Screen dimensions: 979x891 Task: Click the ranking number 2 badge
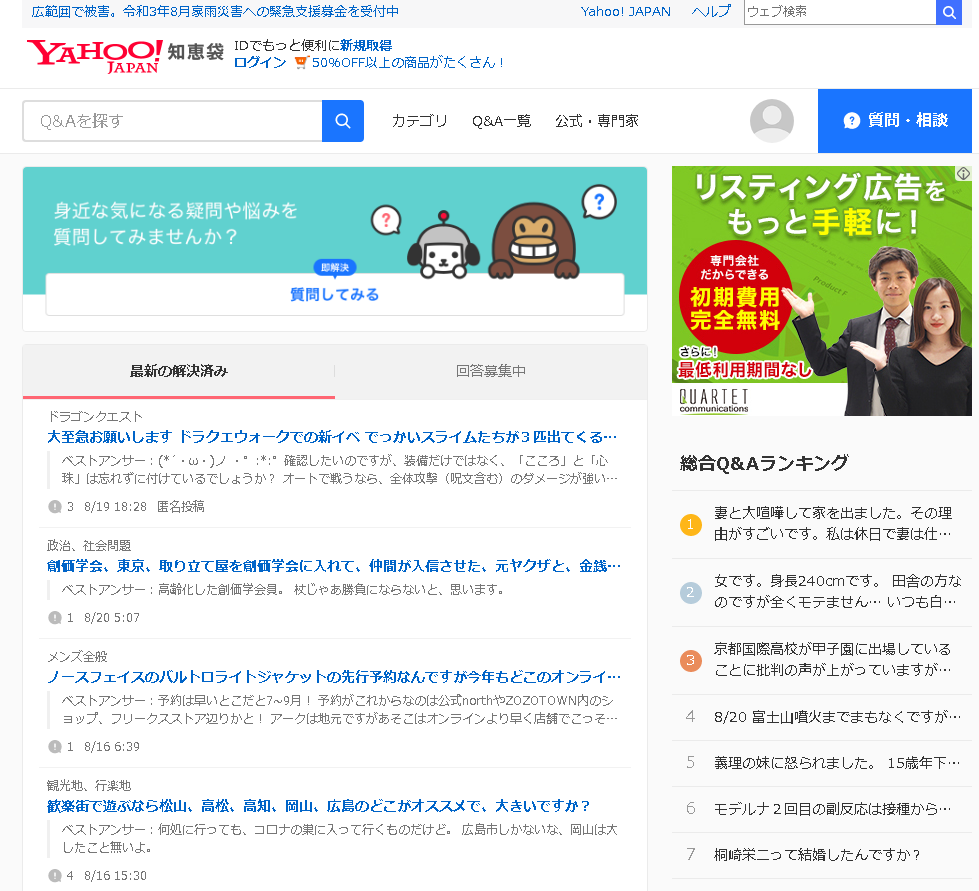tap(691, 592)
